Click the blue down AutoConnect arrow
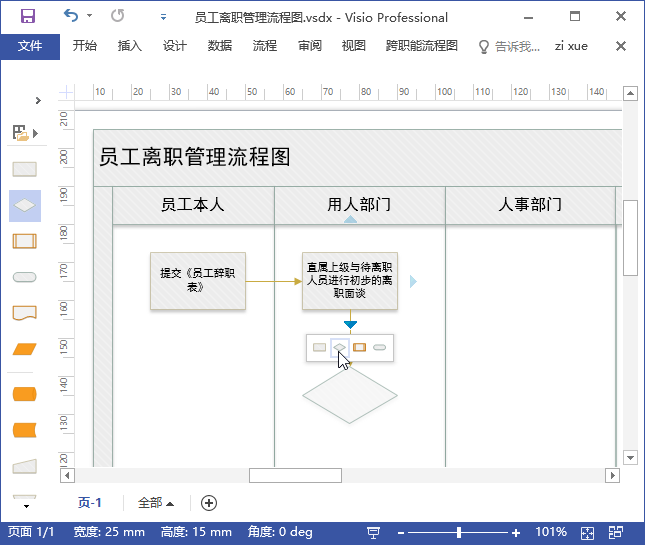645x545 pixels. (350, 325)
